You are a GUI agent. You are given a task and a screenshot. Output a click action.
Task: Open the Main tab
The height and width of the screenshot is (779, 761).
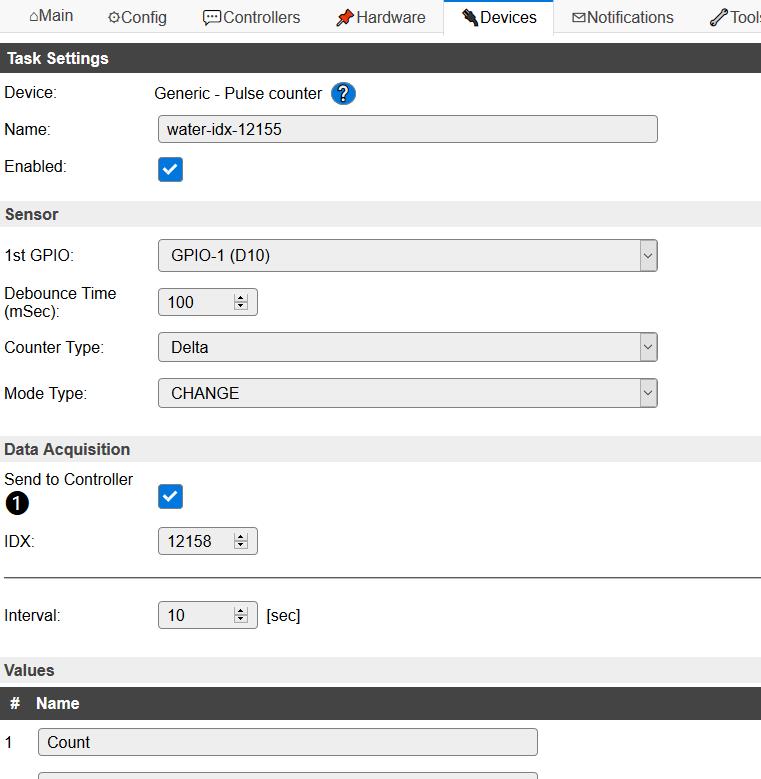pyautogui.click(x=51, y=16)
